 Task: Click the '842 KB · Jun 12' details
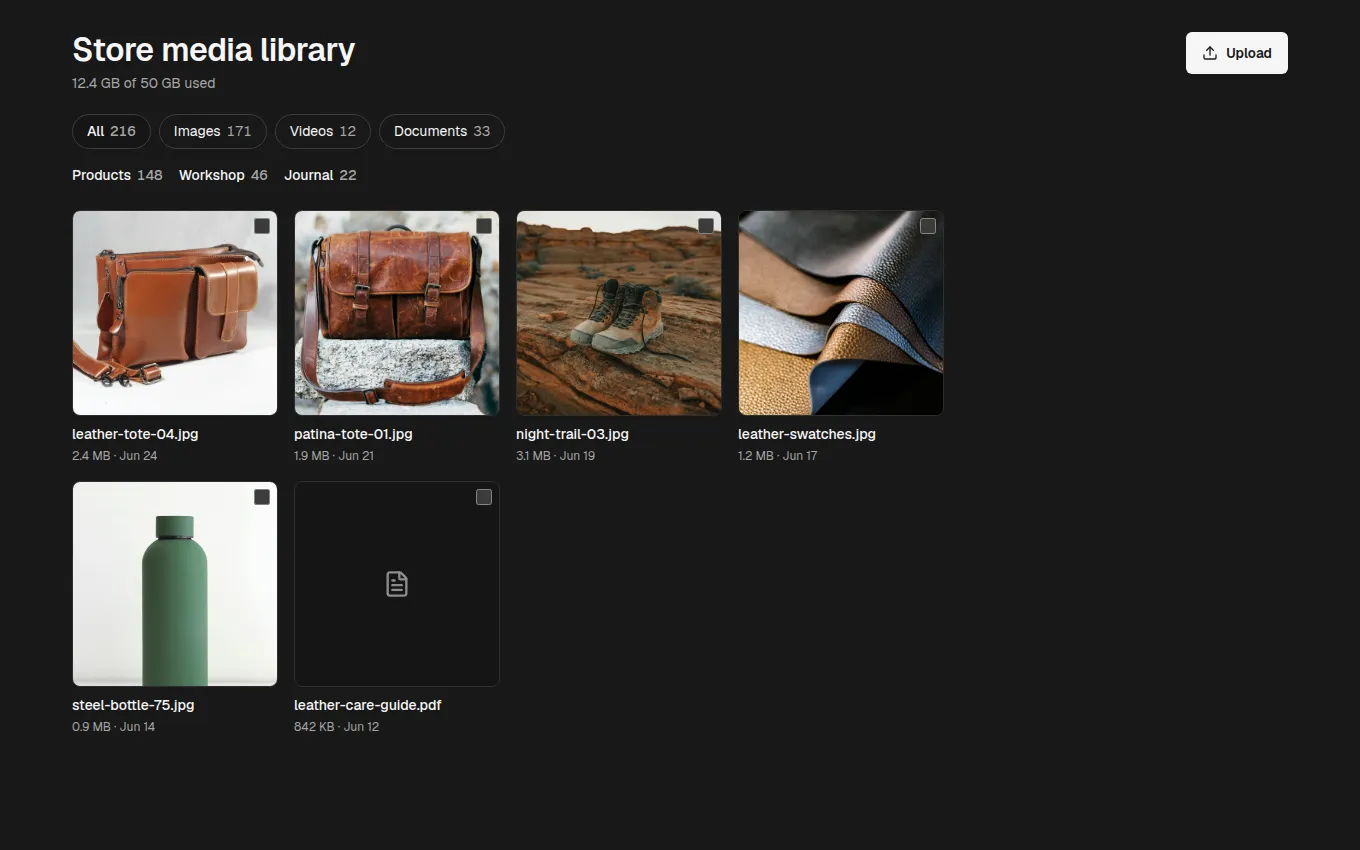point(337,727)
